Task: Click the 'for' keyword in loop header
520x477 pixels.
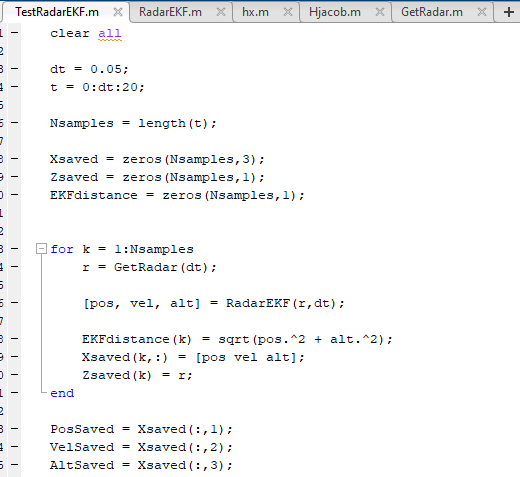Action: pos(62,249)
